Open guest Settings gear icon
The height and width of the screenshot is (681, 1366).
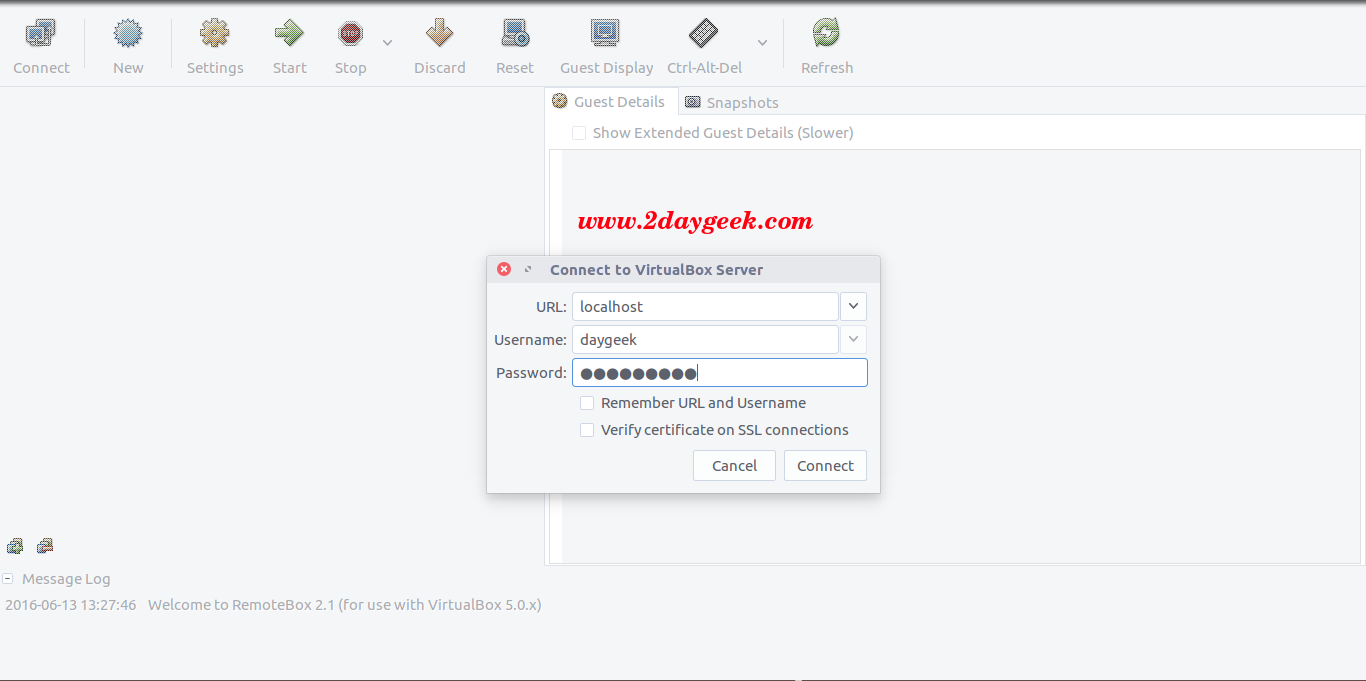tap(214, 35)
